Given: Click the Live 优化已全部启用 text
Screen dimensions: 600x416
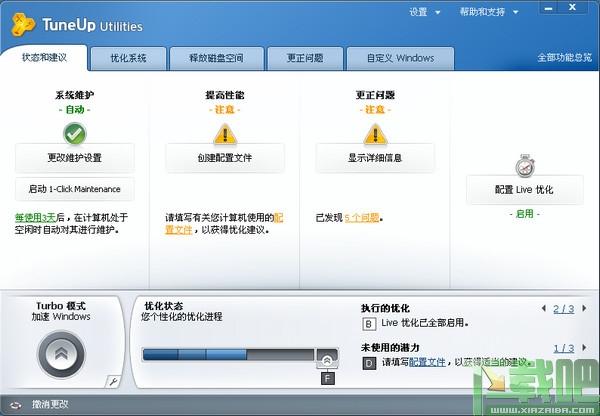Looking at the screenshot, I should coord(425,323).
